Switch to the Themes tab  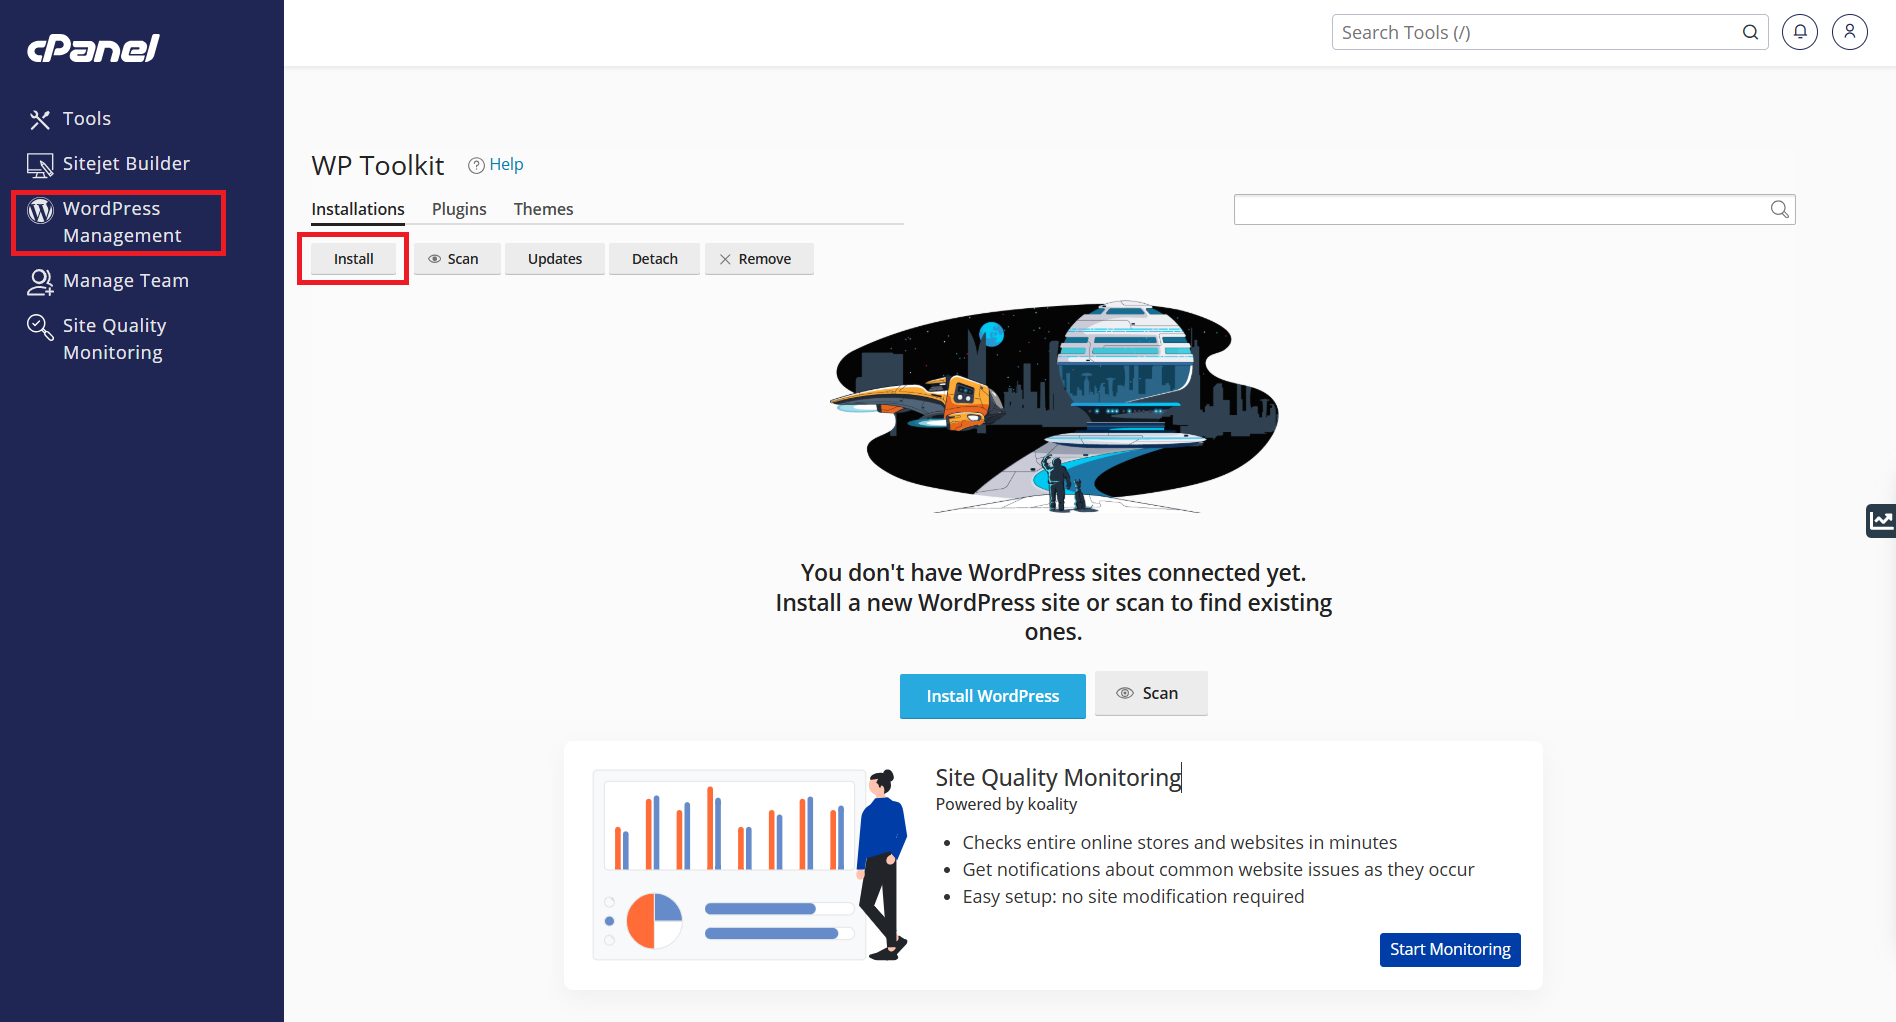tap(543, 209)
